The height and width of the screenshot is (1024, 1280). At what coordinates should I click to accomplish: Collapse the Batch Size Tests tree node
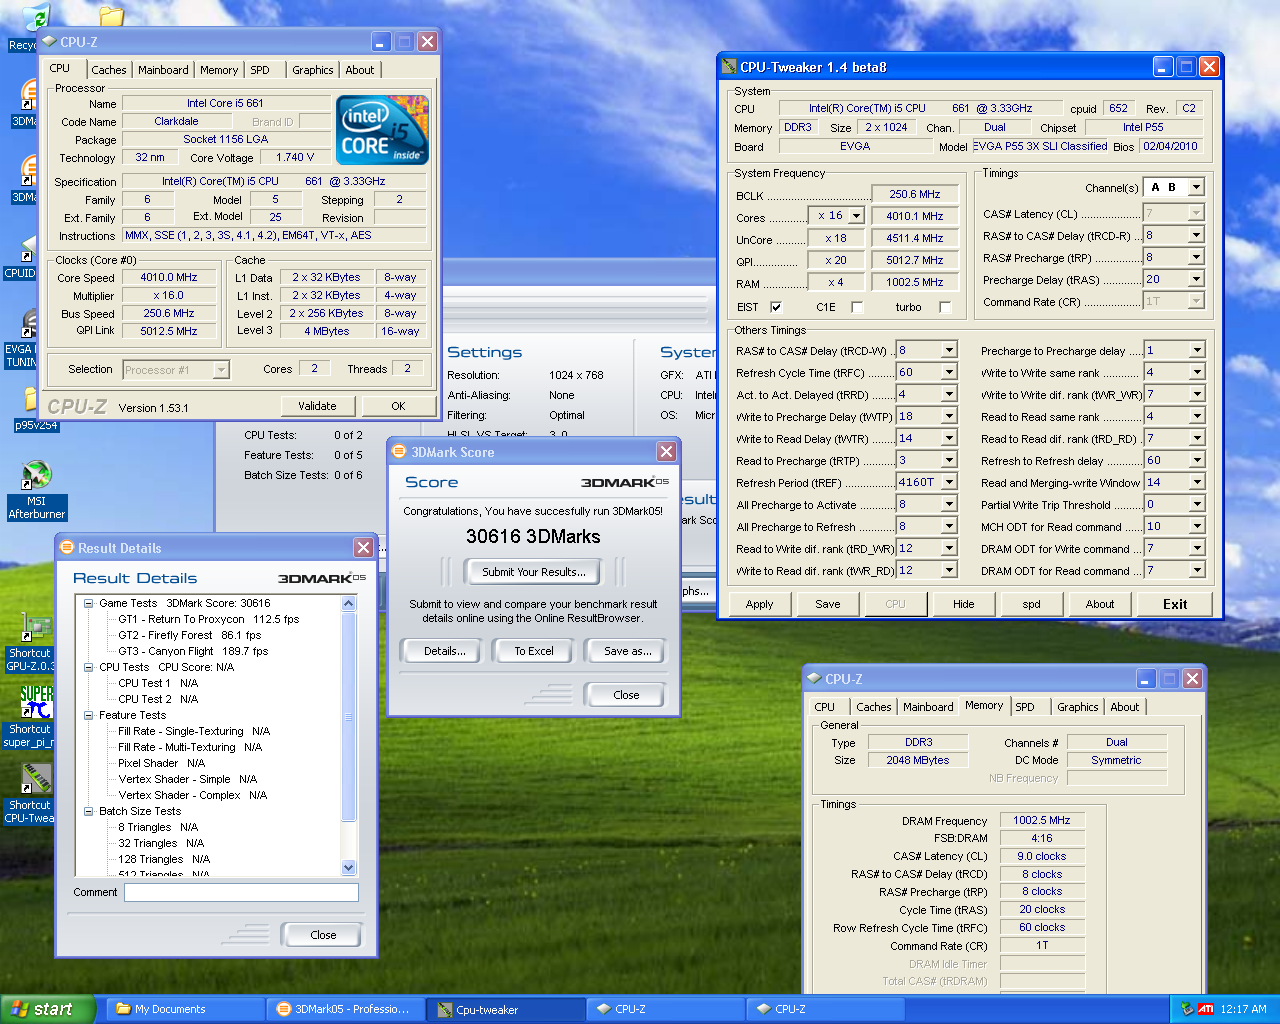(88, 811)
